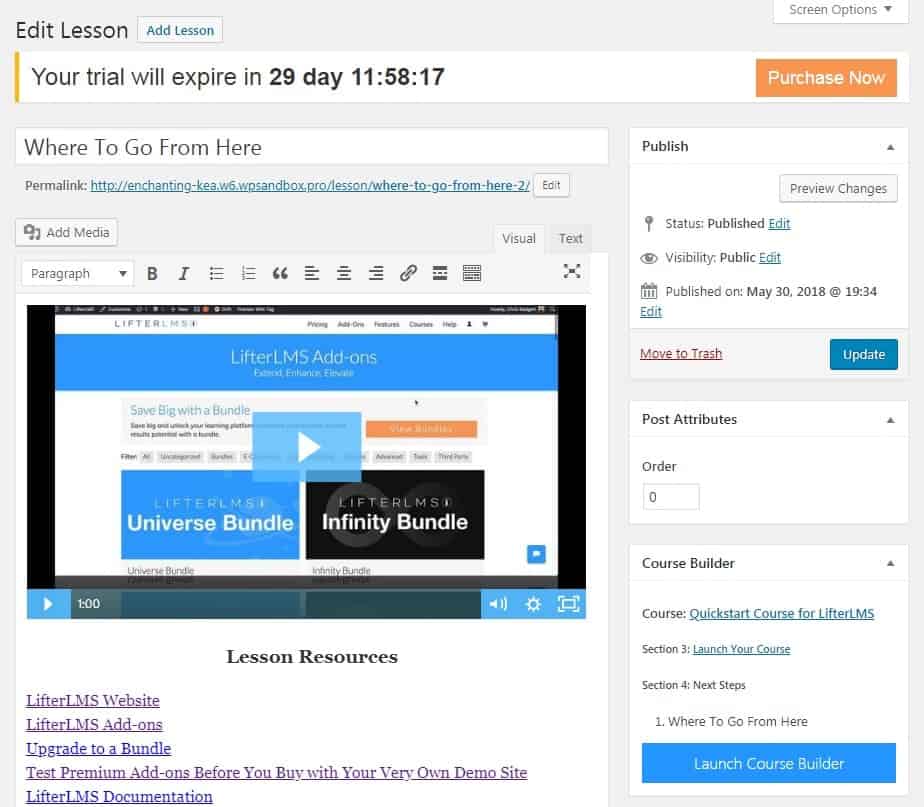Open Quickstart Course for LifterLMS link

coord(781,614)
